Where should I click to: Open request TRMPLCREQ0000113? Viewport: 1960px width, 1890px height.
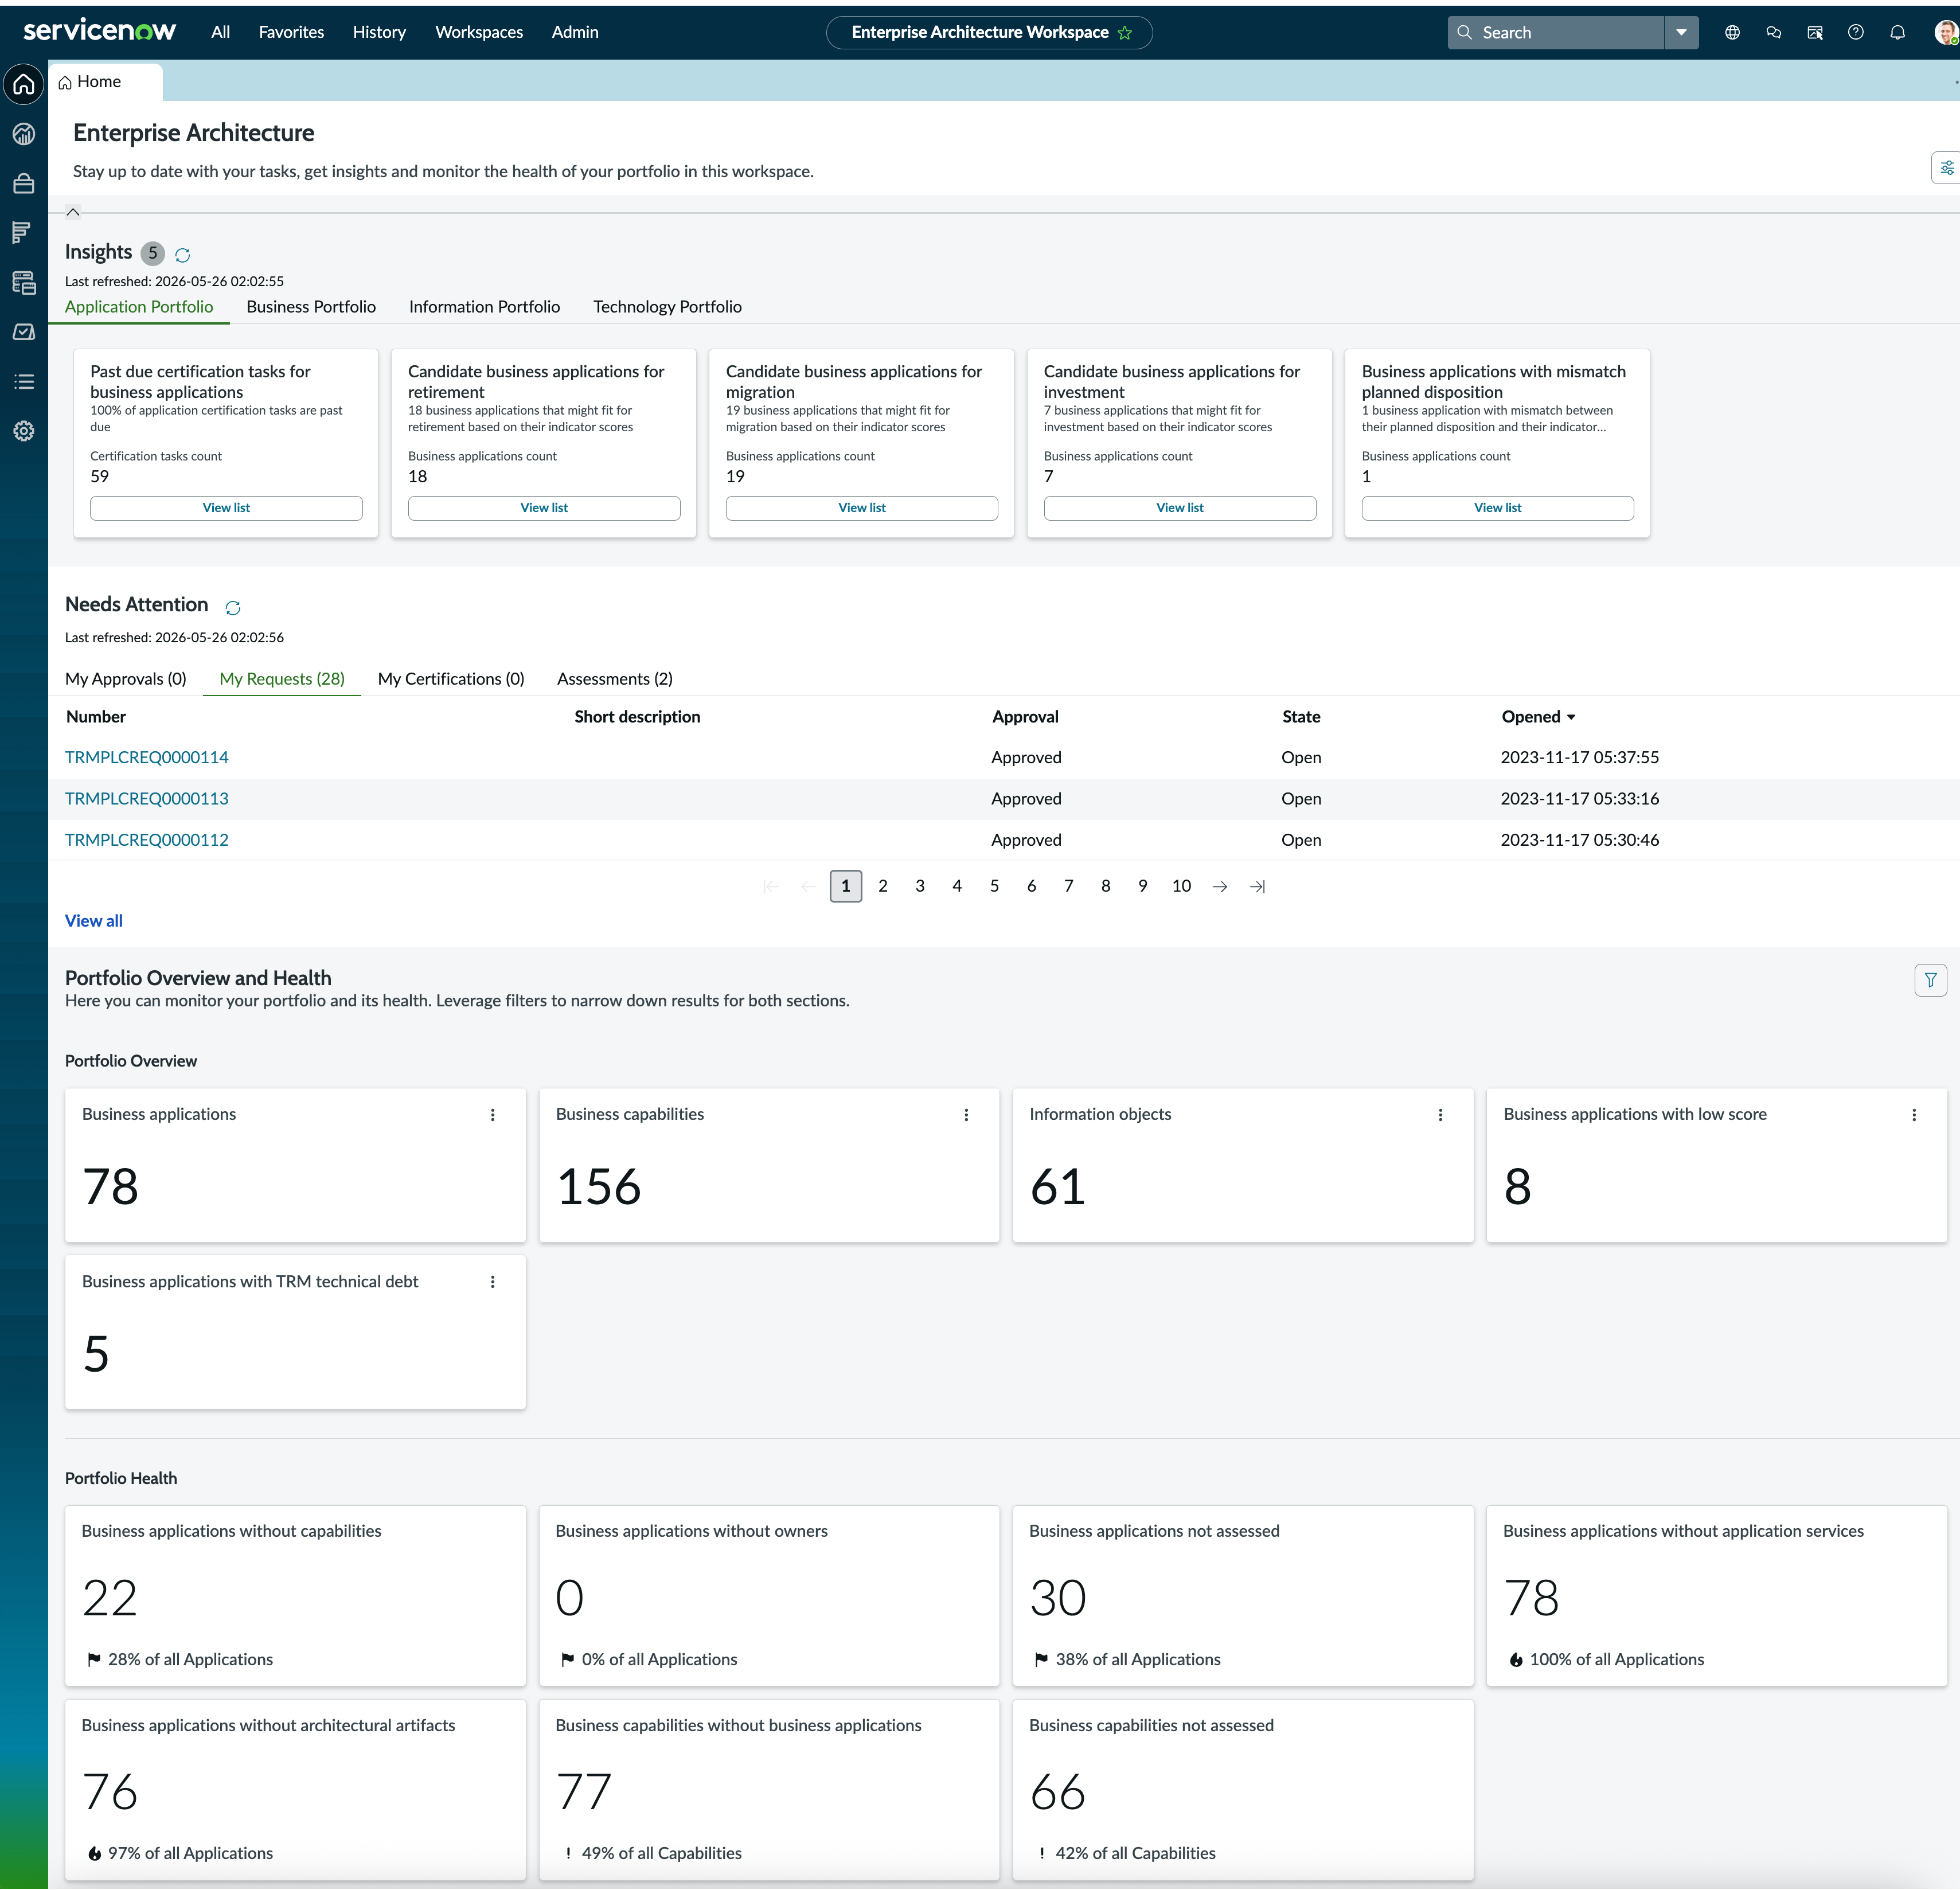pyautogui.click(x=147, y=799)
